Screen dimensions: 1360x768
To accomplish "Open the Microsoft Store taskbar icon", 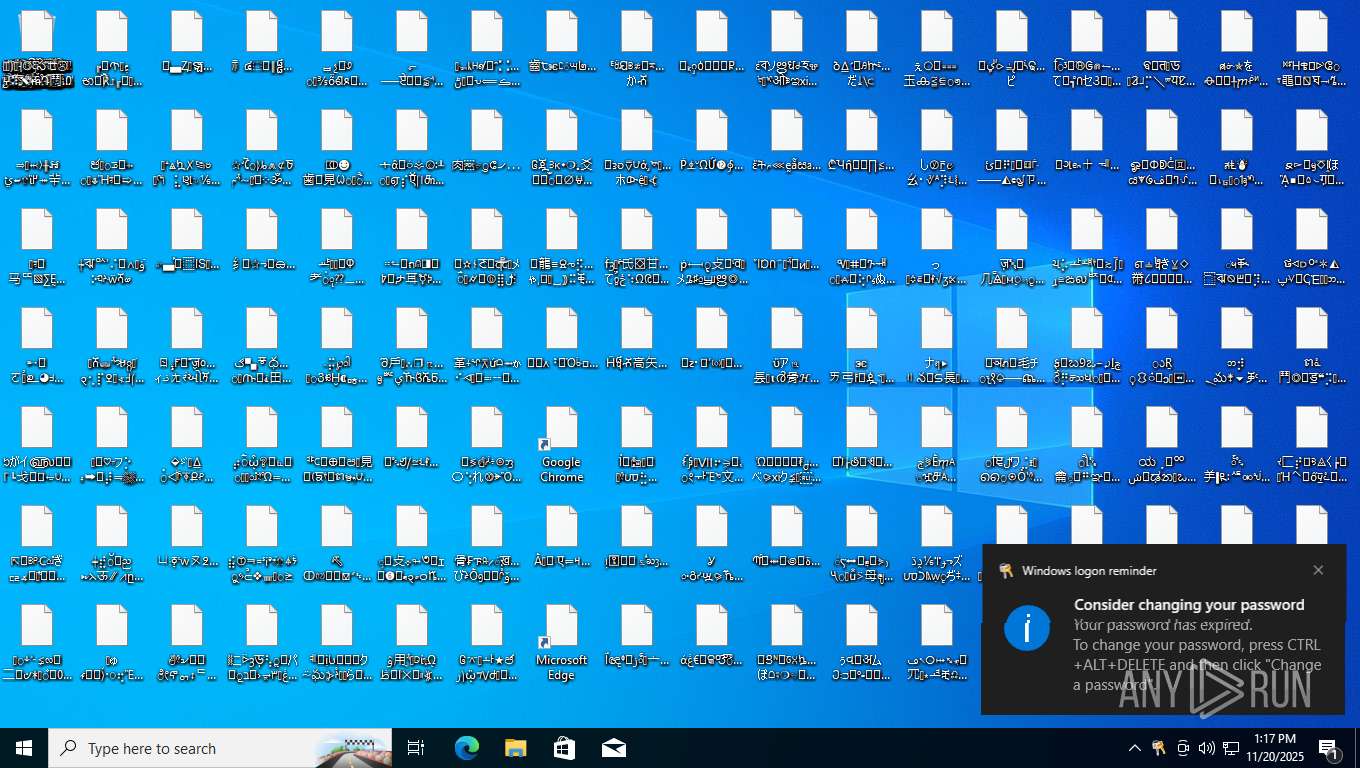I will click(x=564, y=748).
